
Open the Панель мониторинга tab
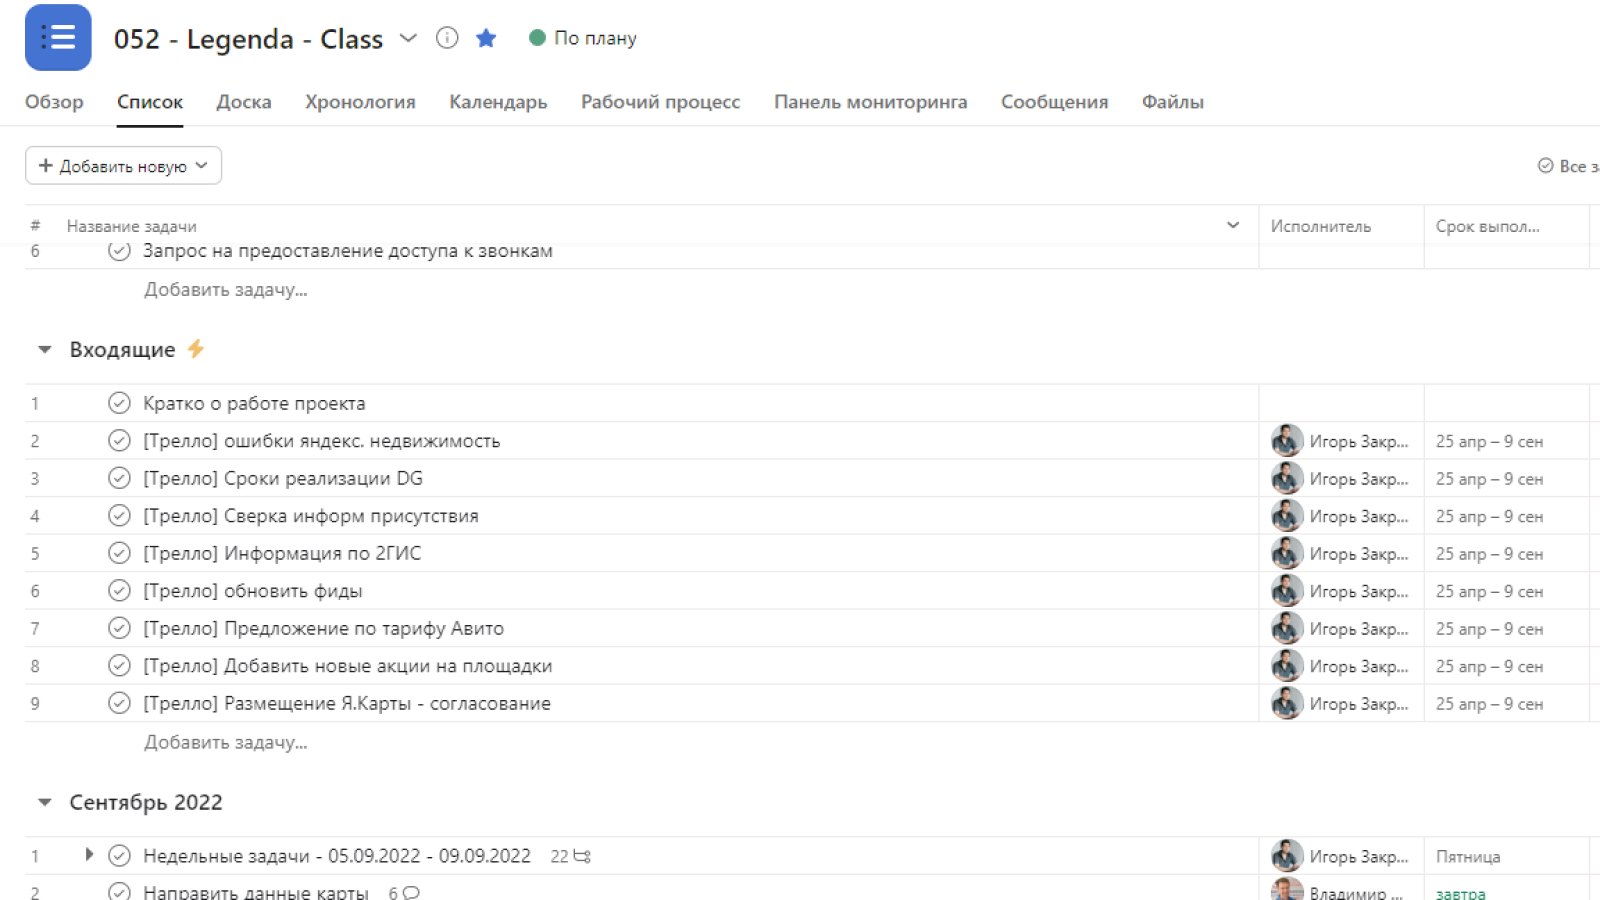click(x=871, y=102)
